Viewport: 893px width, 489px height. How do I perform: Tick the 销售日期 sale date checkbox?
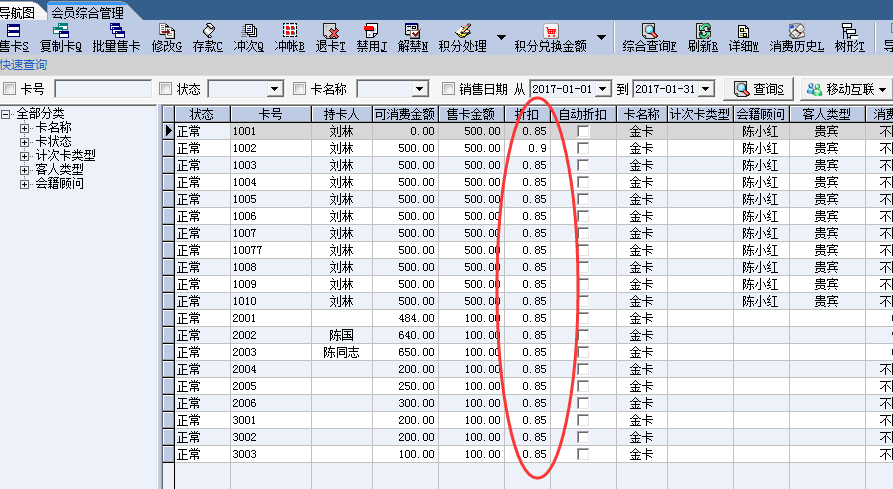click(448, 89)
